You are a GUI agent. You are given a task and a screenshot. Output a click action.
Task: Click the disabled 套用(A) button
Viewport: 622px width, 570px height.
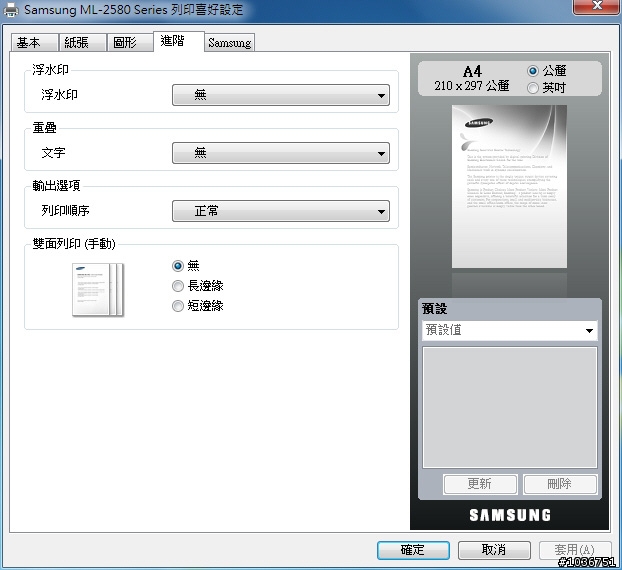point(575,550)
